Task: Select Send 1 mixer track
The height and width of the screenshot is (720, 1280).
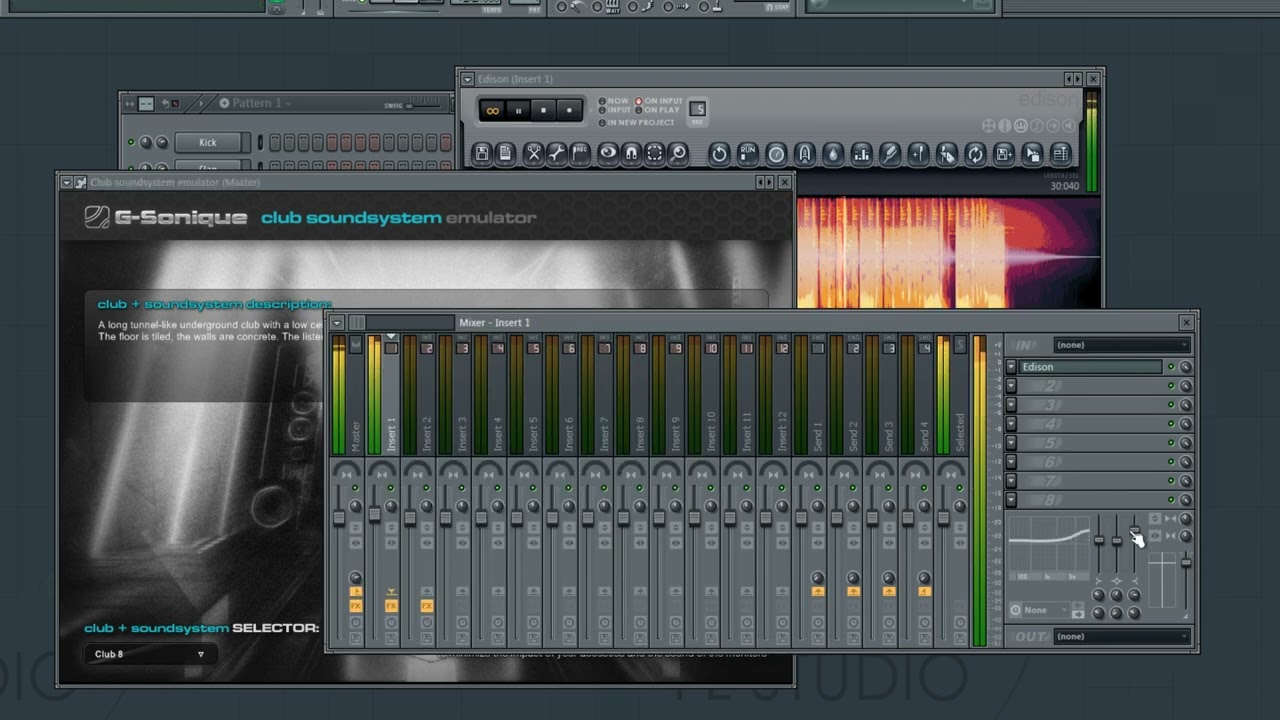Action: pos(818,435)
